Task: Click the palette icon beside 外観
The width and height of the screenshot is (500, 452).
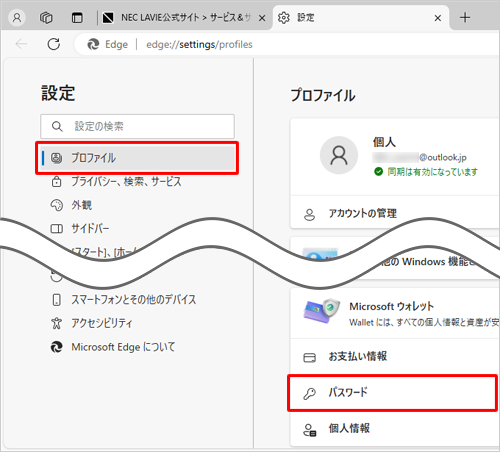Action: point(57,205)
